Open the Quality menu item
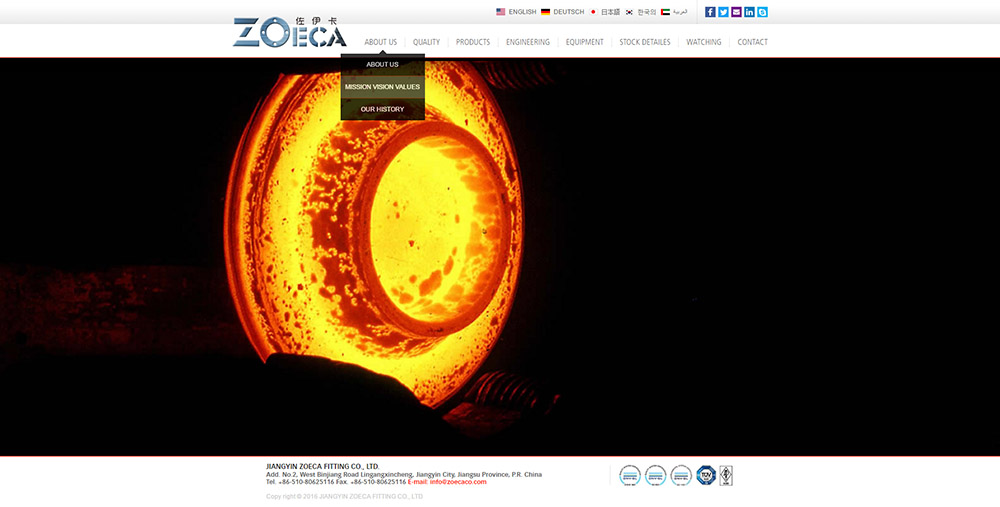The width and height of the screenshot is (1000, 507). pos(426,42)
